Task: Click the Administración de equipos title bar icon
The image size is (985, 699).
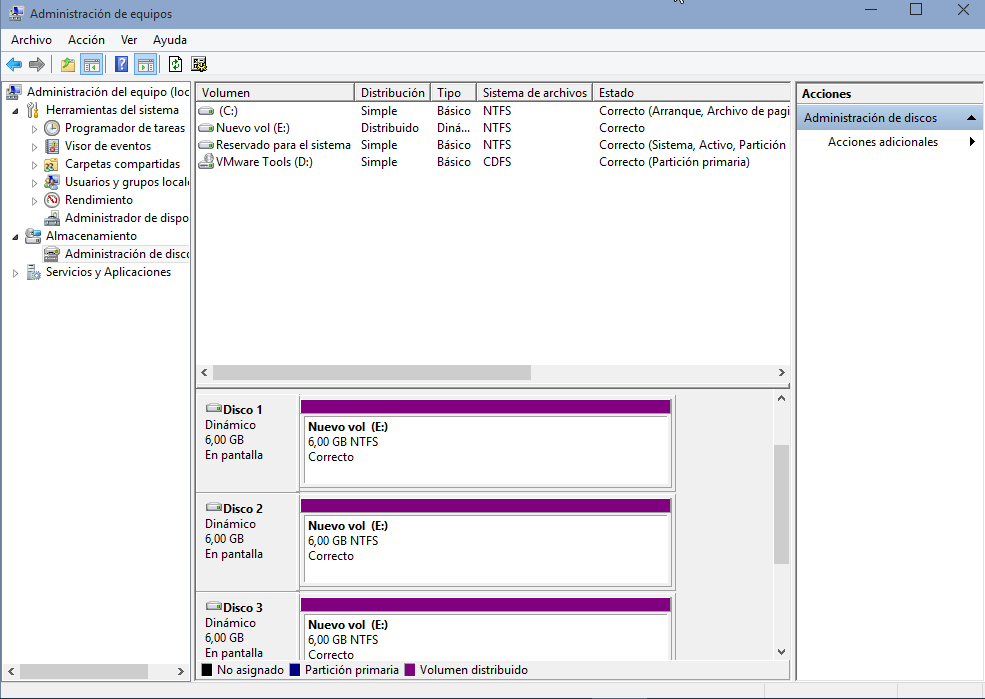Action: click(16, 13)
